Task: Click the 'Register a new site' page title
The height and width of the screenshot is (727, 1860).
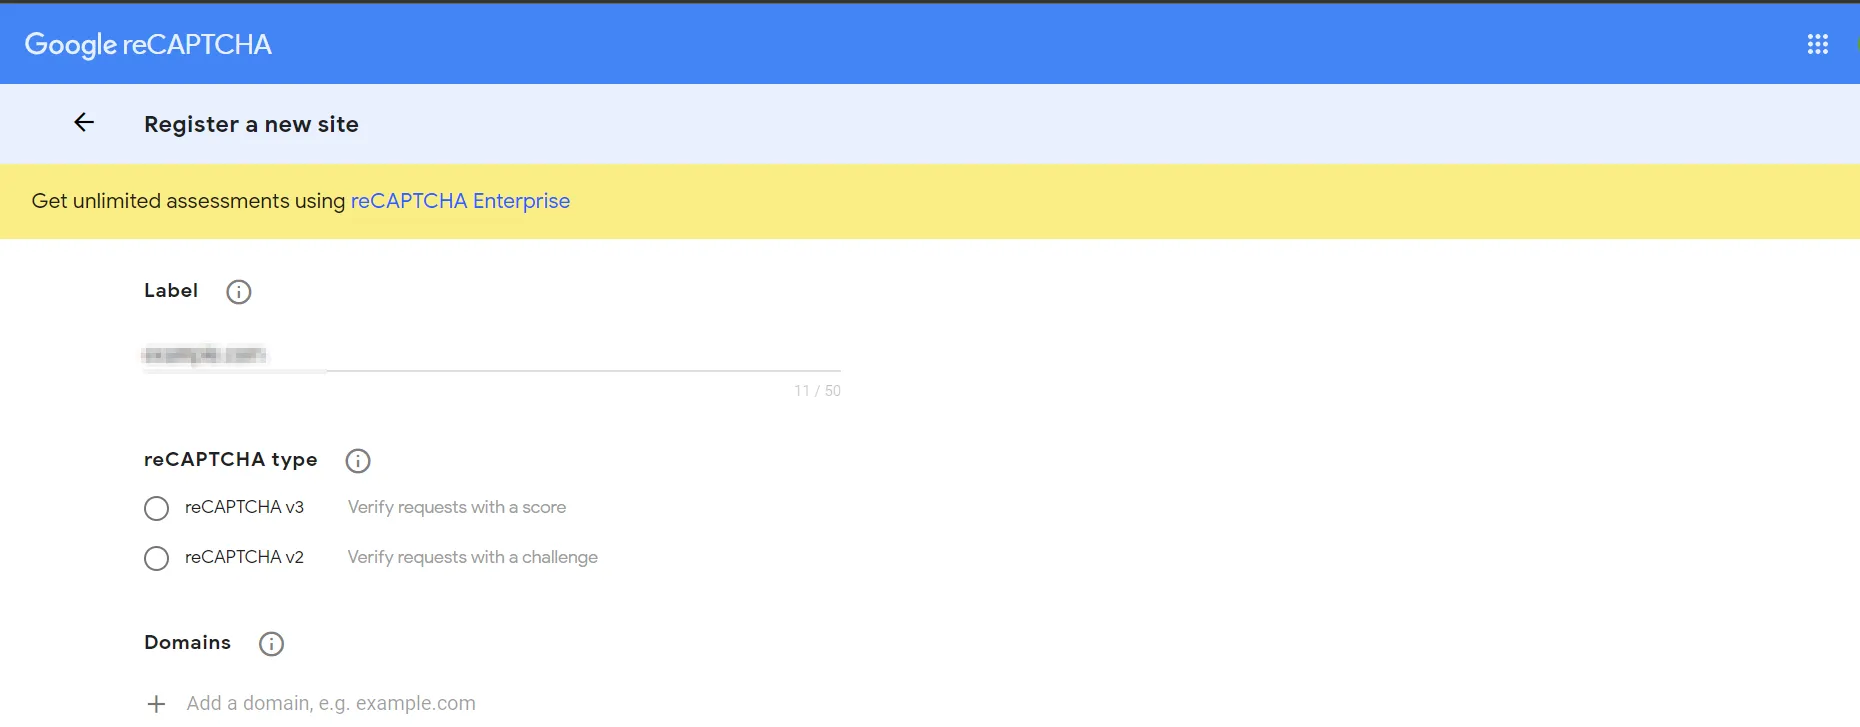Action: coord(251,124)
